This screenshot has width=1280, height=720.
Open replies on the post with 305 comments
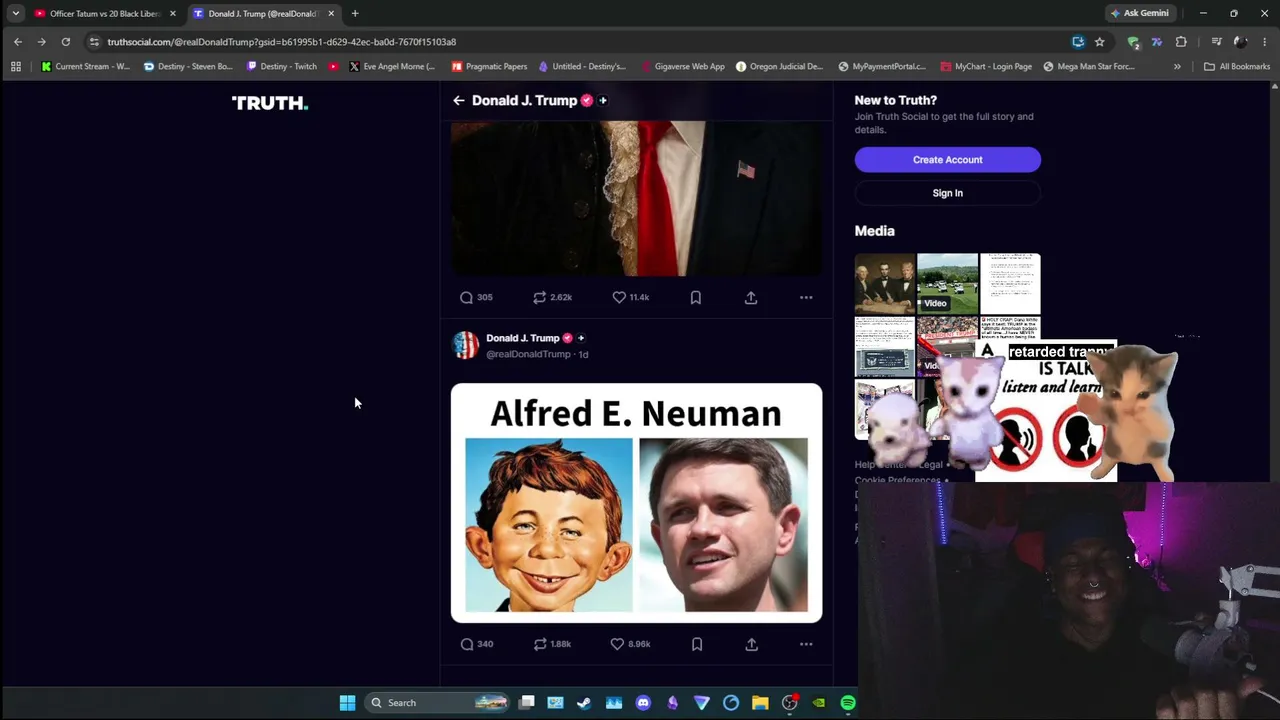476,297
